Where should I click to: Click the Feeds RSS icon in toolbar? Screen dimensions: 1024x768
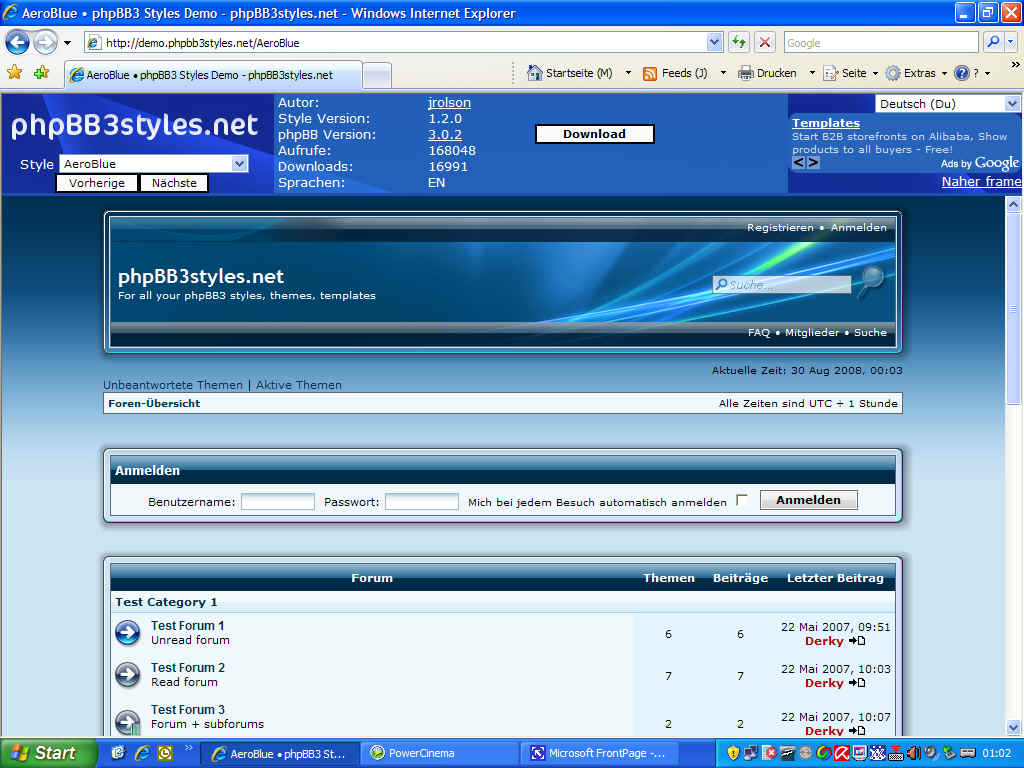coord(650,73)
